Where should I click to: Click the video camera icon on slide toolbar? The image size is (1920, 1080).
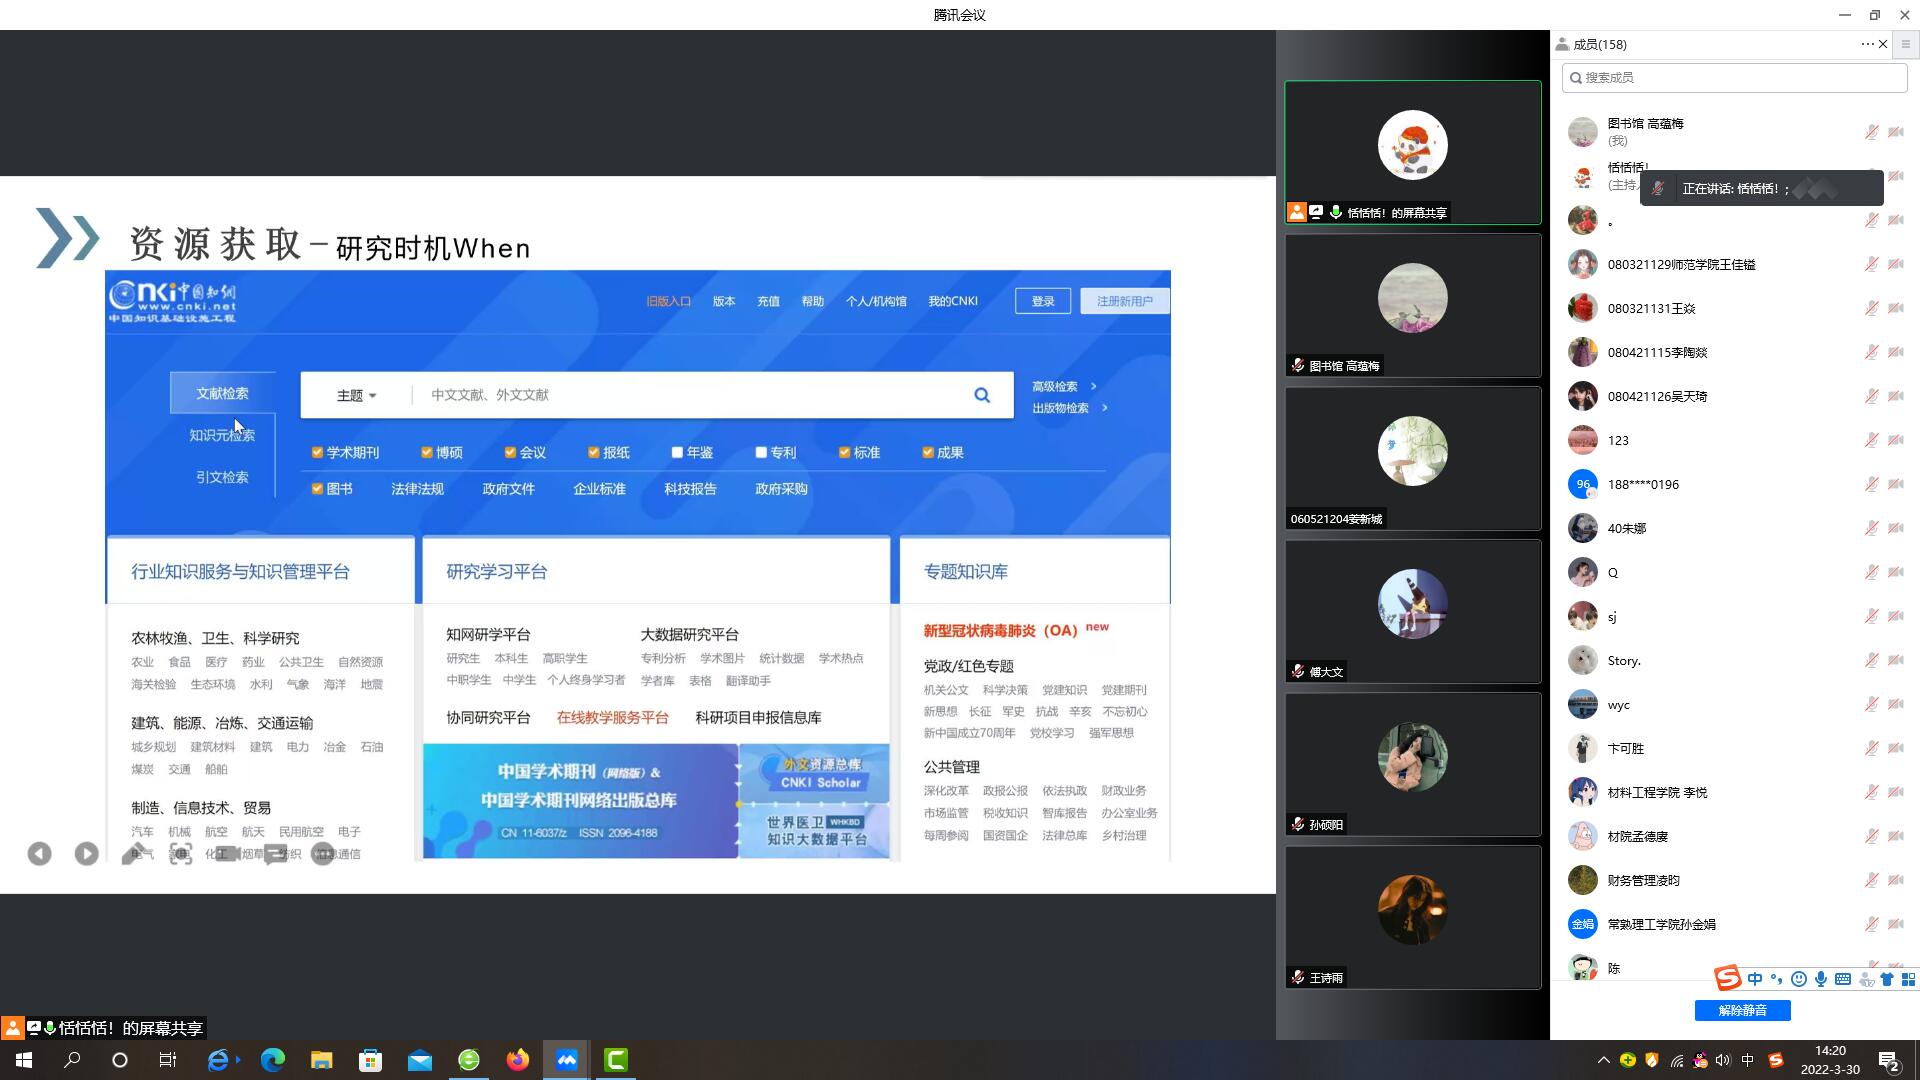click(x=228, y=854)
